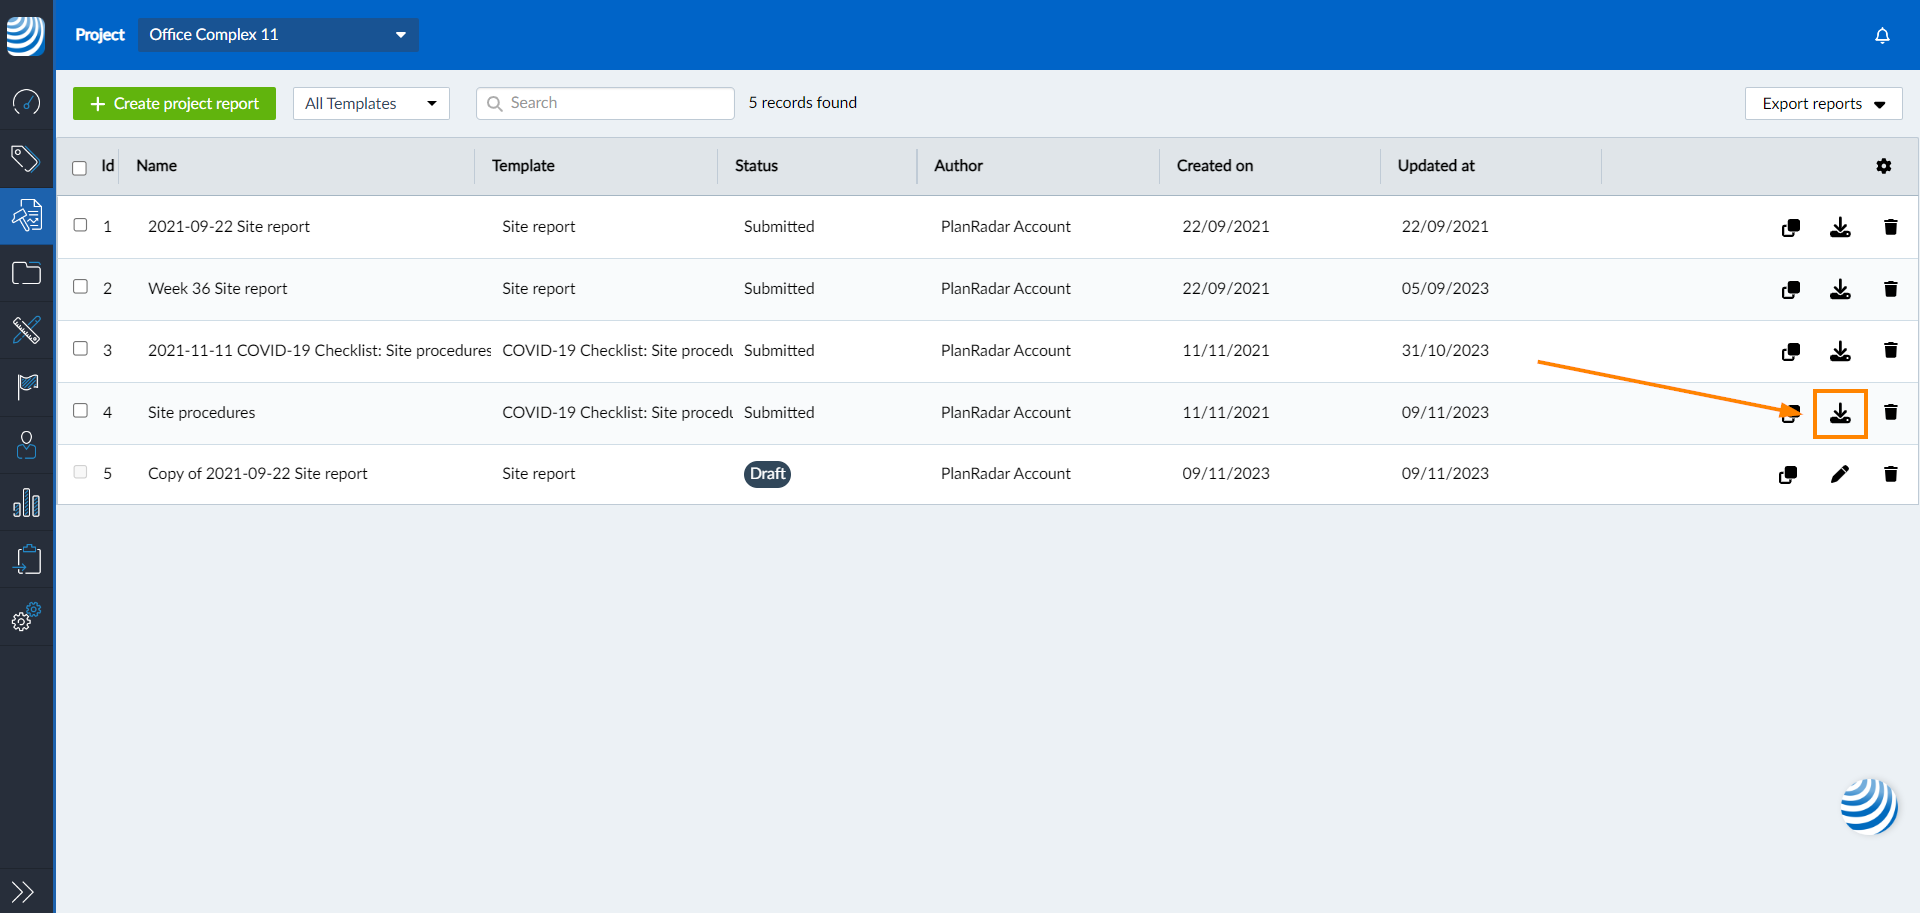Sort by the Status column header
The height and width of the screenshot is (913, 1920).
[756, 166]
